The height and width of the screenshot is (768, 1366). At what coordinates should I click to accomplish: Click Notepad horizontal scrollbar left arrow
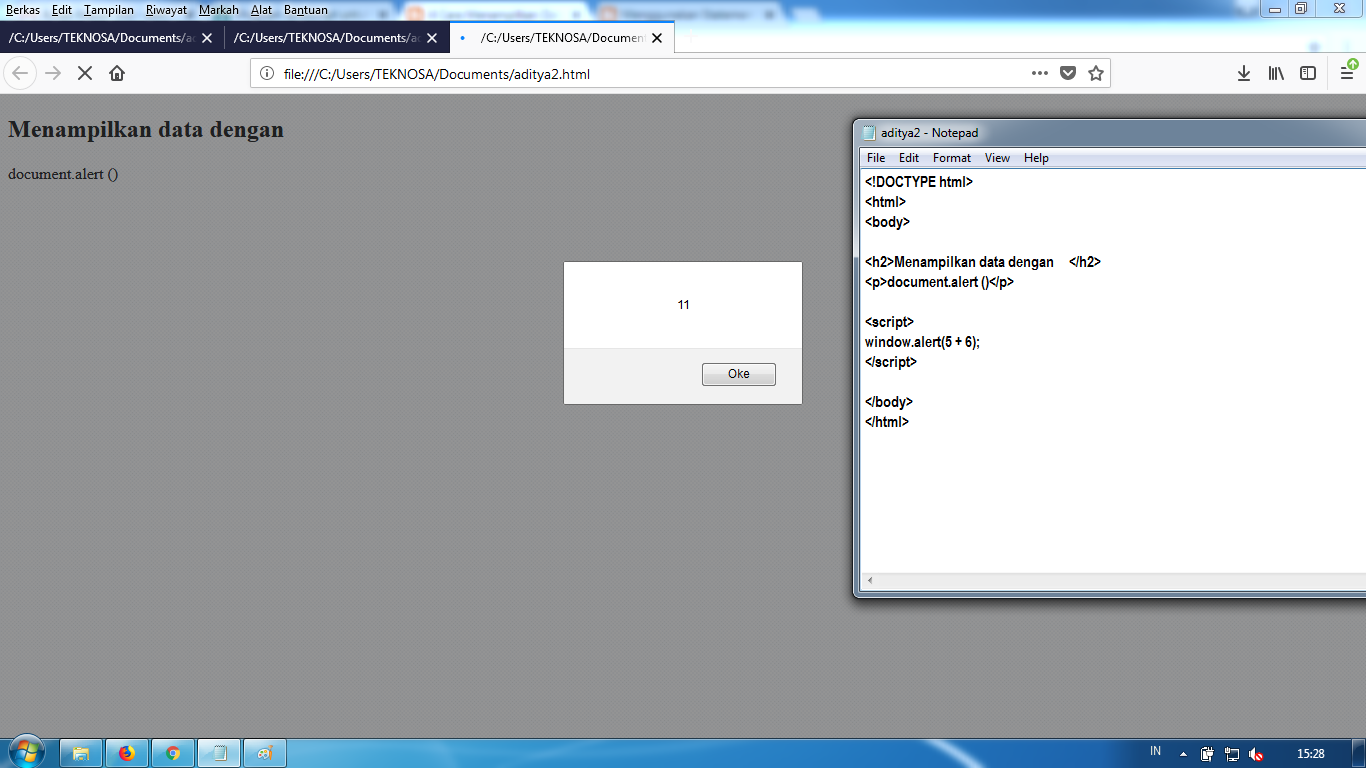point(869,580)
